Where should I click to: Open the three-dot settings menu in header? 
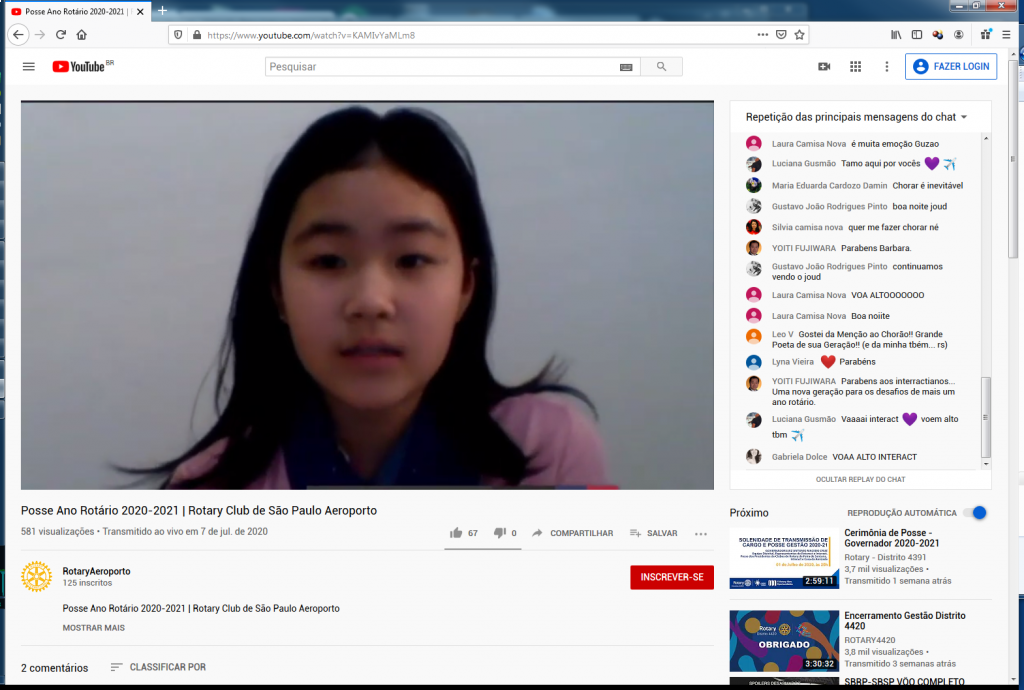click(886, 67)
